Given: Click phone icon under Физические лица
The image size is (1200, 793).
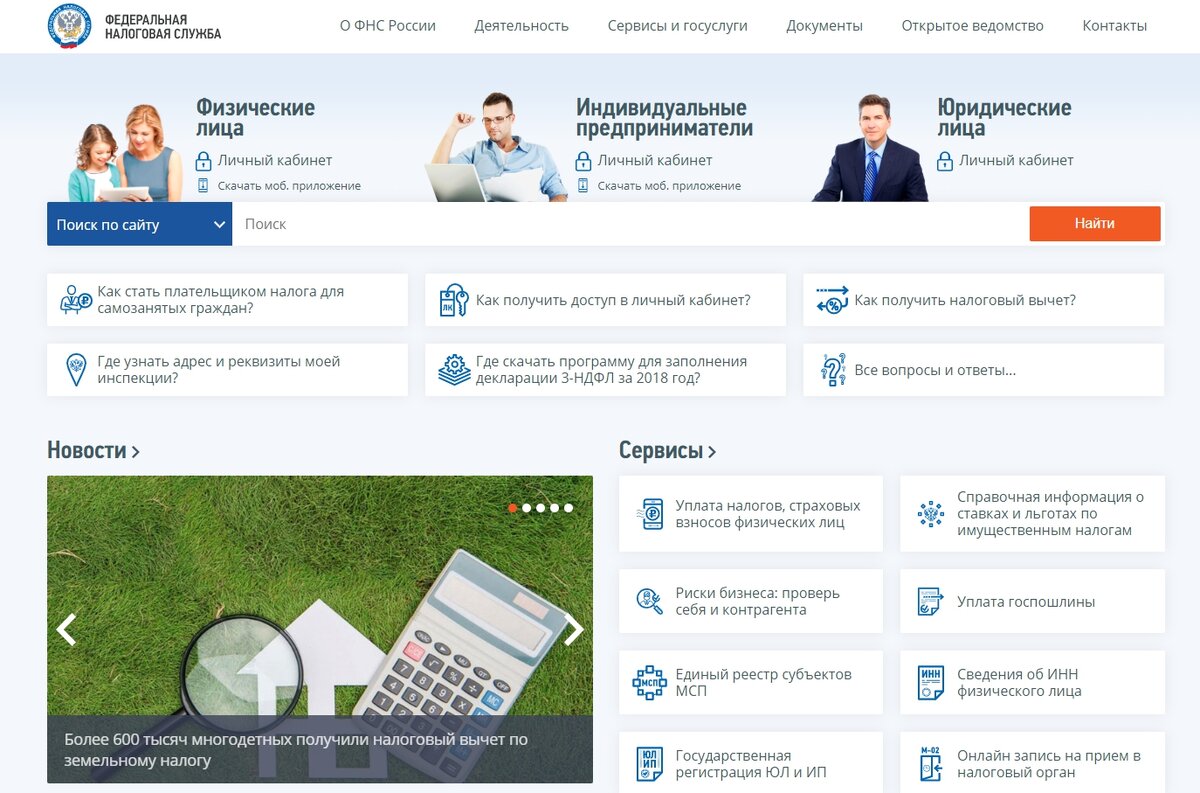Looking at the screenshot, I should tap(203, 185).
